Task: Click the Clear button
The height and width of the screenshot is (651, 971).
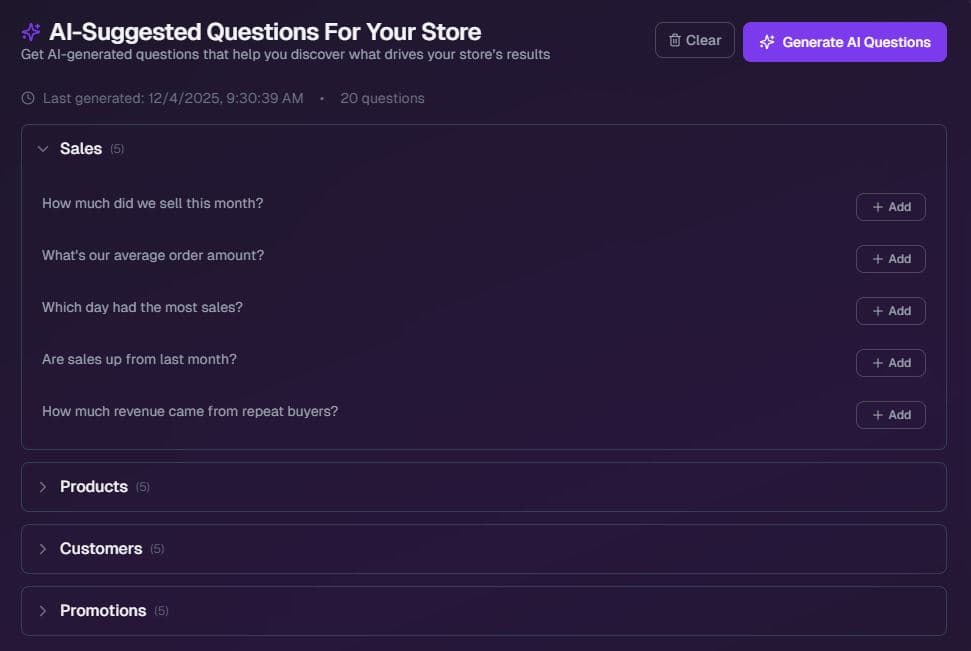Action: click(x=694, y=40)
